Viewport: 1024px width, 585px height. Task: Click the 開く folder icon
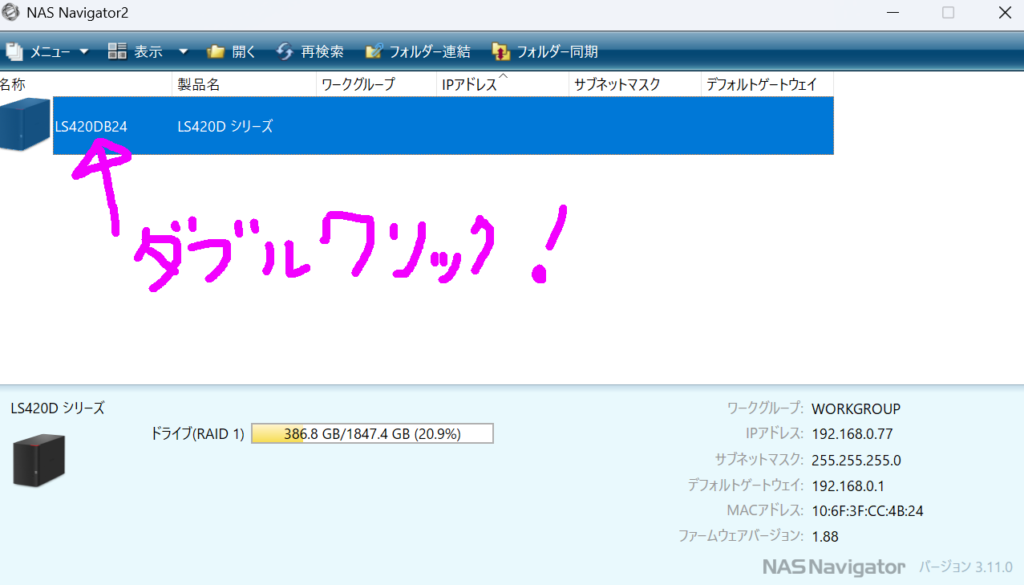pos(216,52)
